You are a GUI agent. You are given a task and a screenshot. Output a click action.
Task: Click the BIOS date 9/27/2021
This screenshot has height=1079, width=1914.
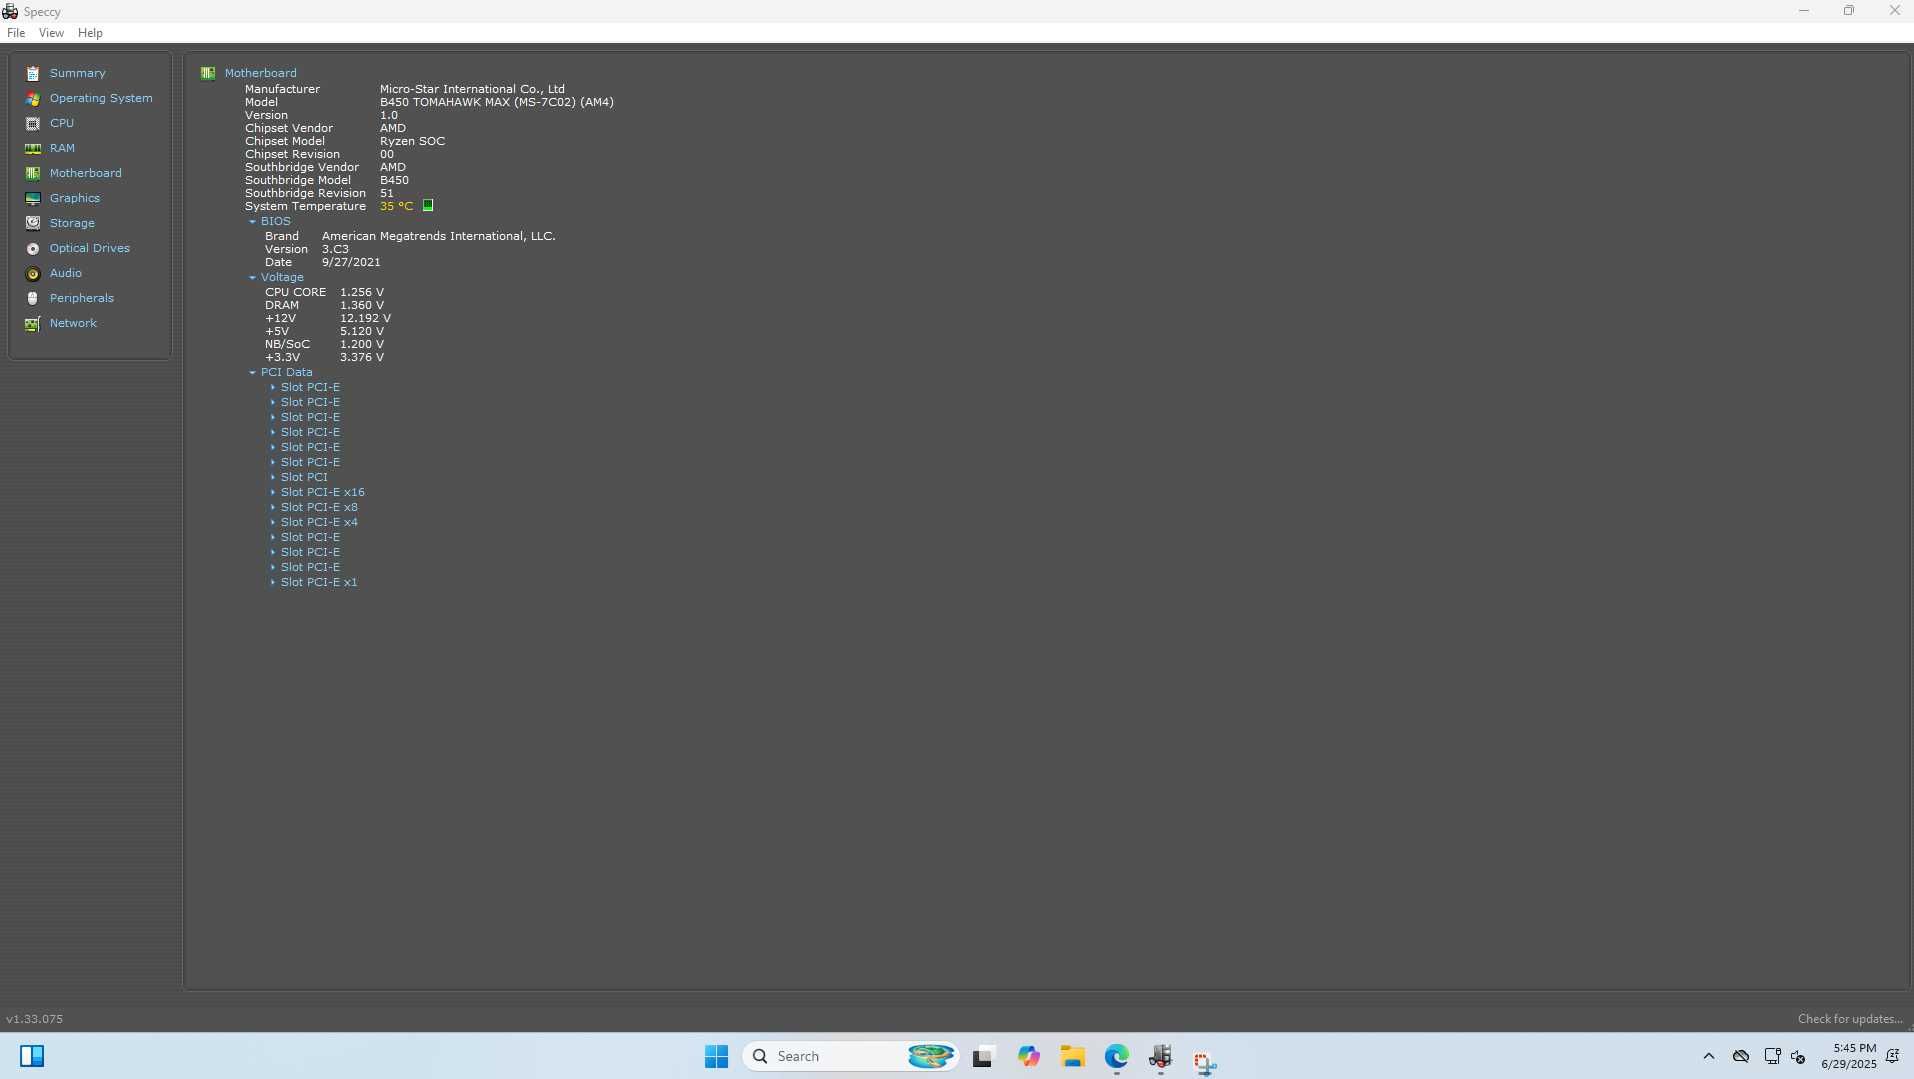(x=351, y=262)
